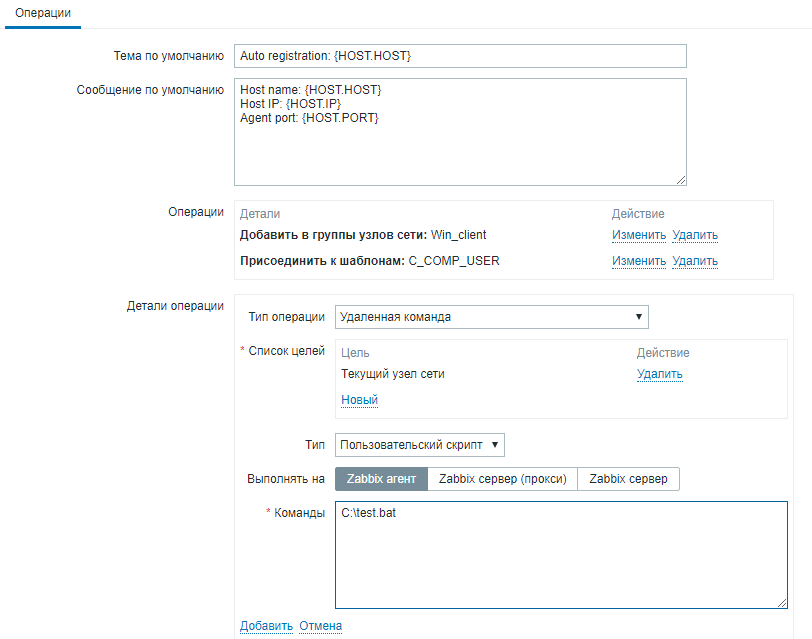The height and width of the screenshot is (639, 812).
Task: Open the Тип script type dropdown
Action: (419, 444)
